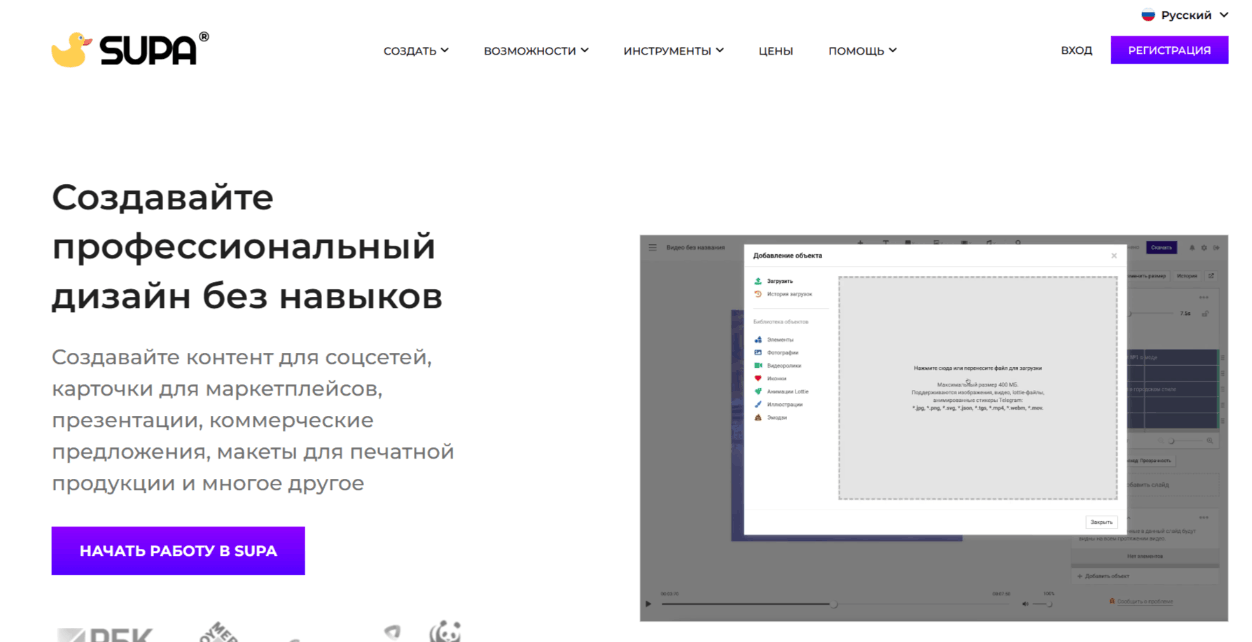Close the add-object dialog with X

coord(1114,256)
